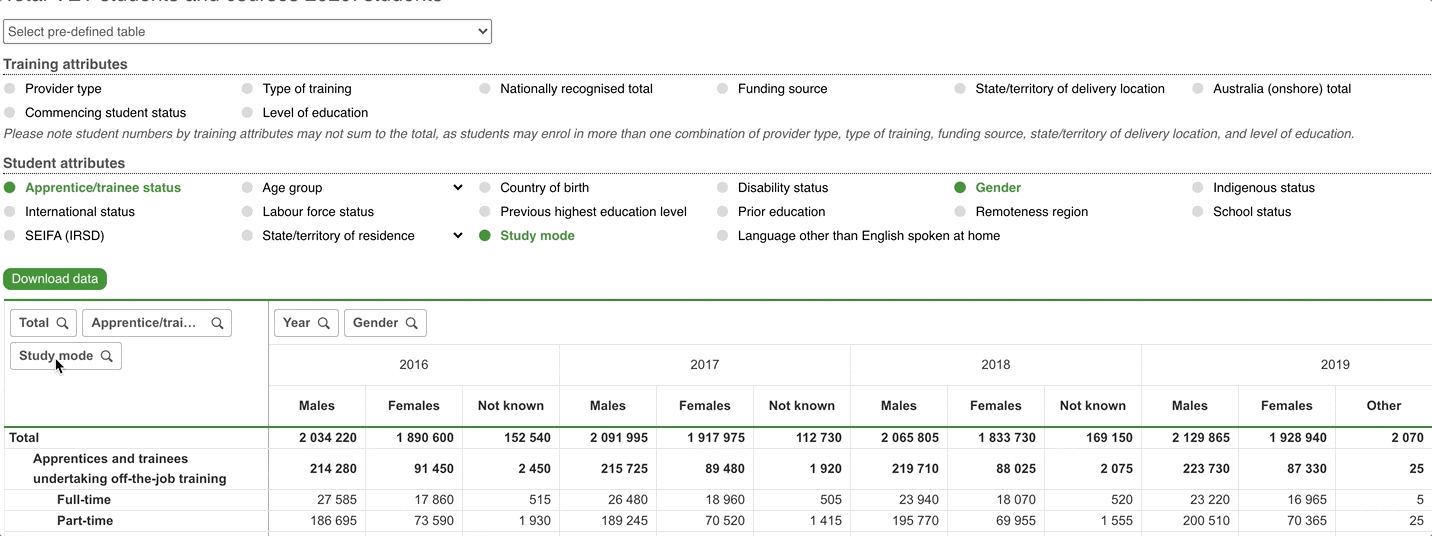1432x536 pixels.
Task: Click the search icon in Apprentice/trainee chip
Action: coord(217,323)
